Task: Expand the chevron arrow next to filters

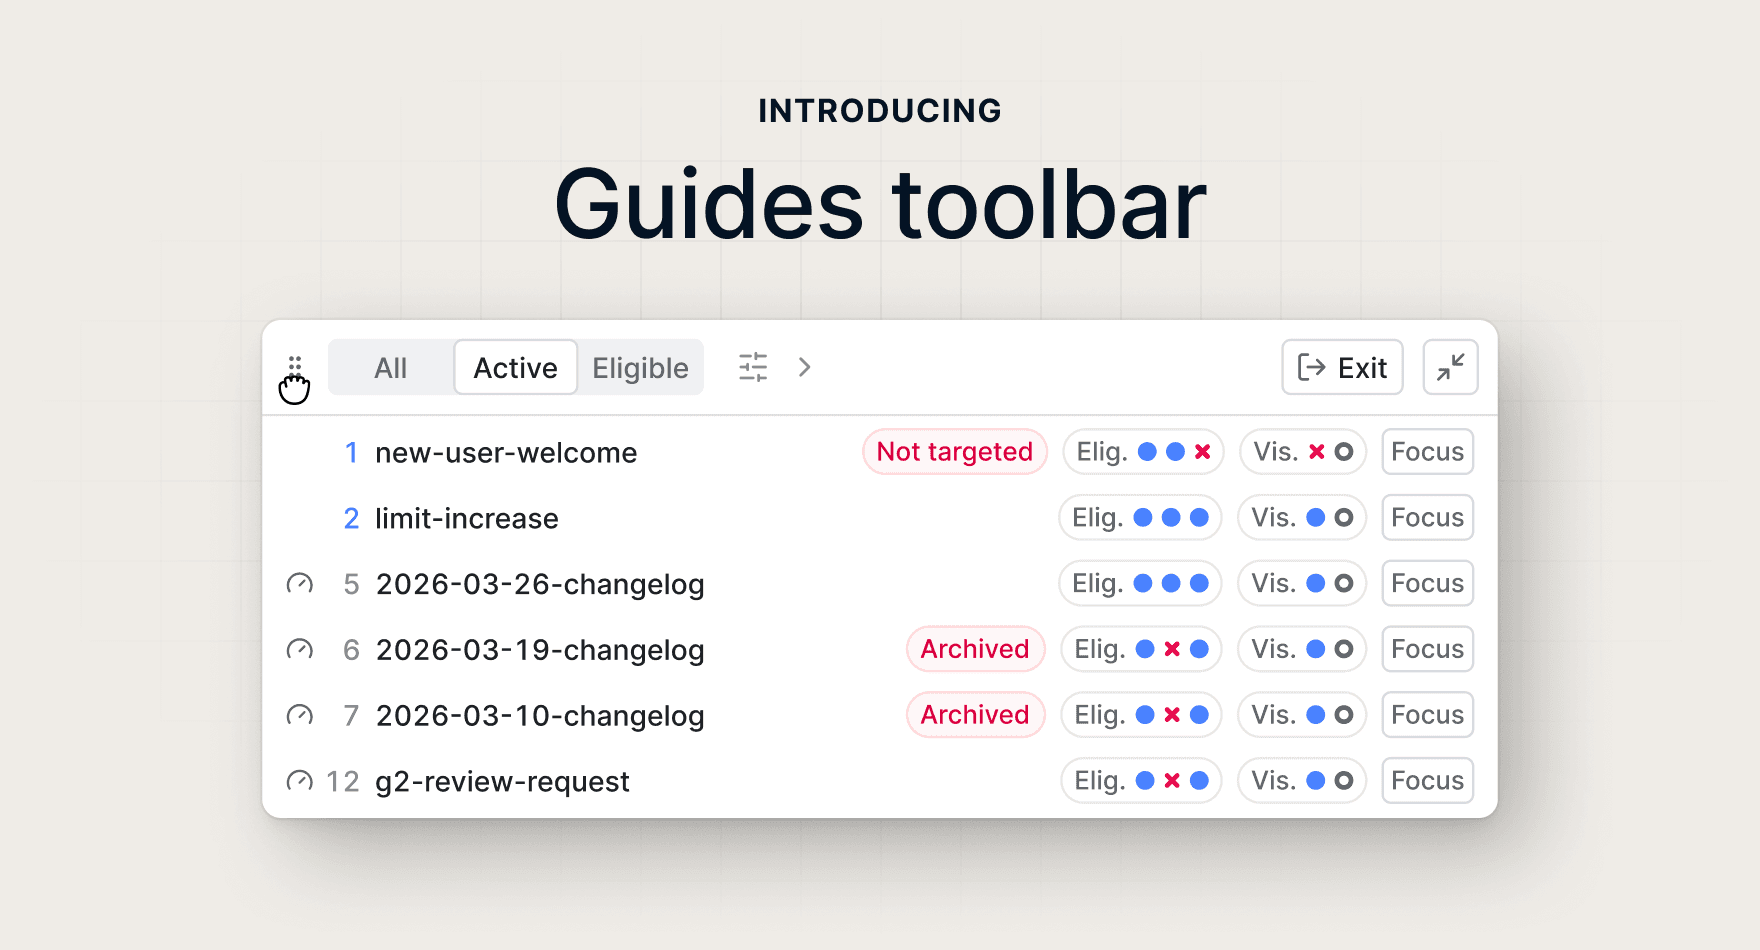Action: point(805,367)
